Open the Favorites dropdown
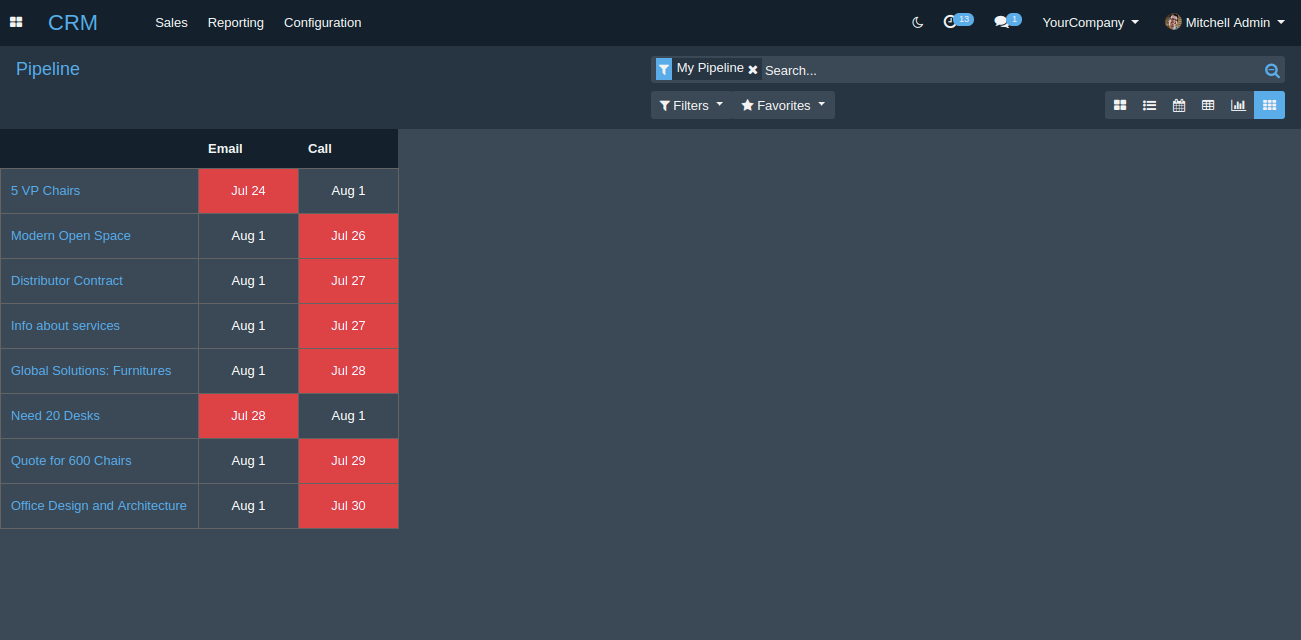This screenshot has height=640, width=1301. [783, 105]
